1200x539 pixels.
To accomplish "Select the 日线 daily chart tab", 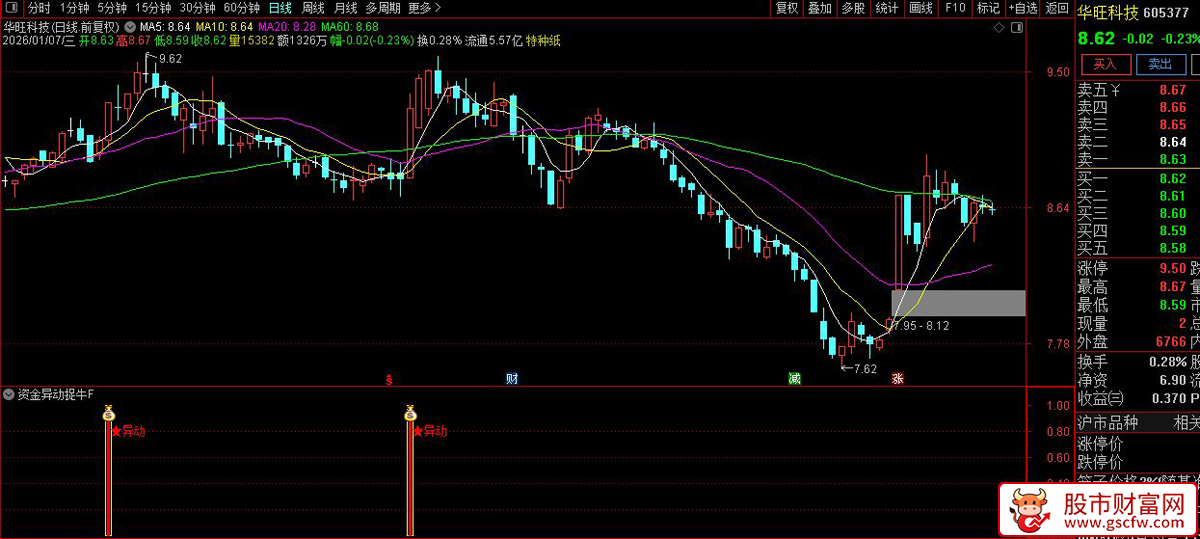I will [280, 8].
